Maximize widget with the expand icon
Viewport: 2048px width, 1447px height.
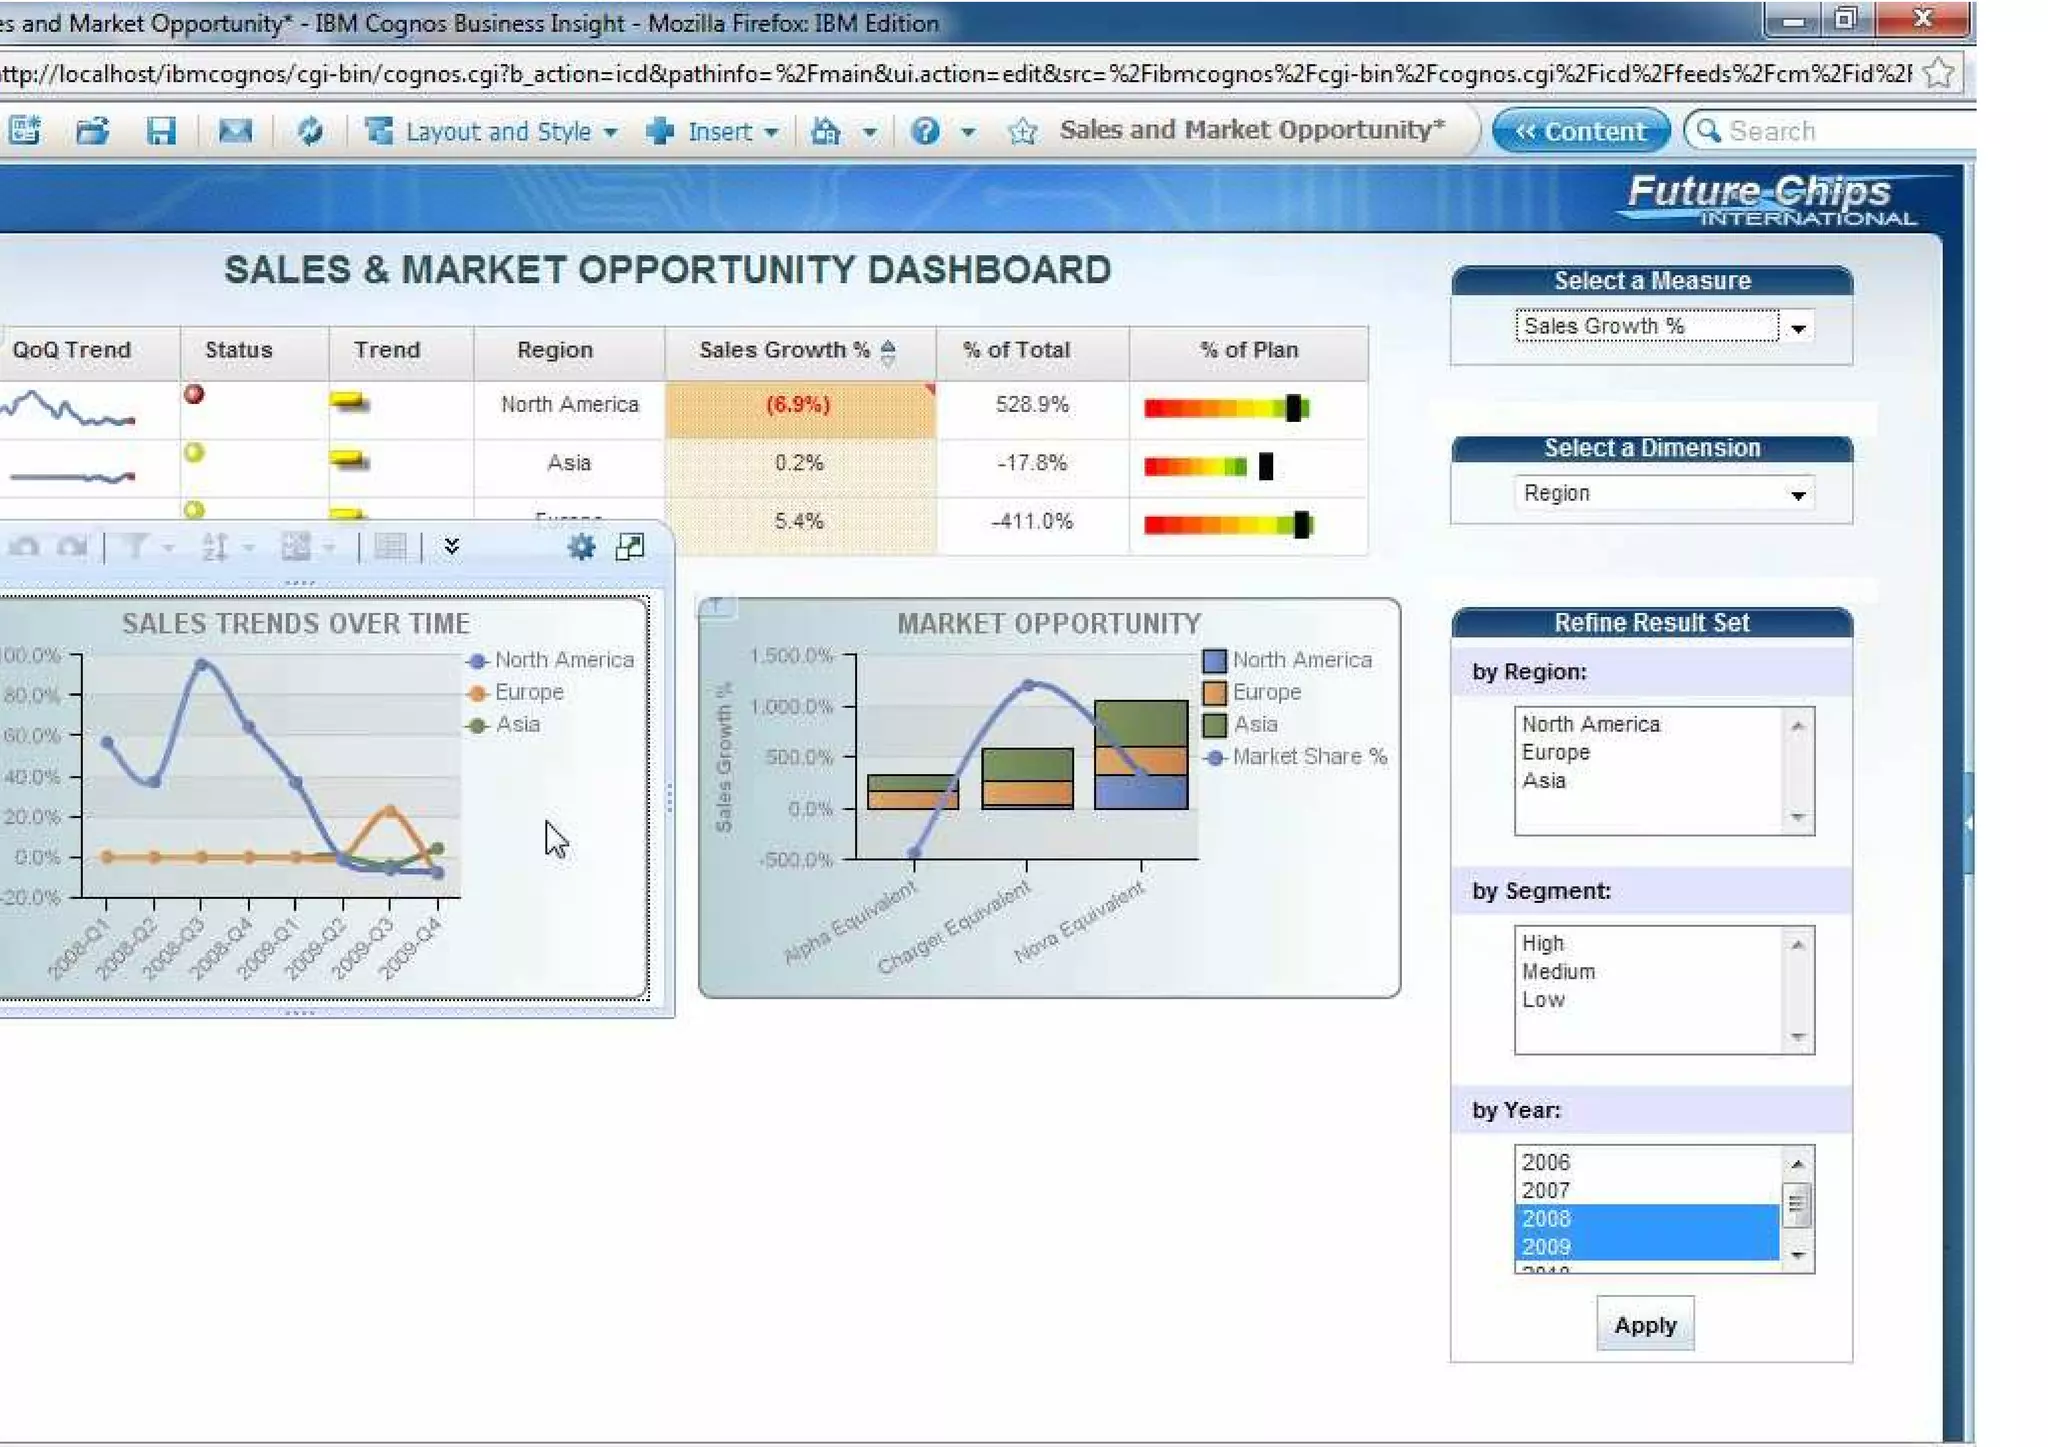click(x=630, y=546)
